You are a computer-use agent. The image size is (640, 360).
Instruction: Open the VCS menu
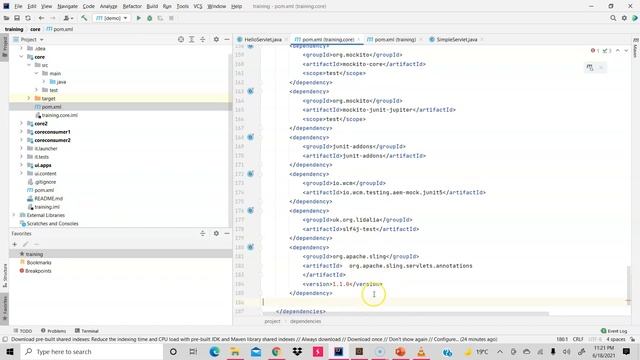pyautogui.click(x=198, y=6)
